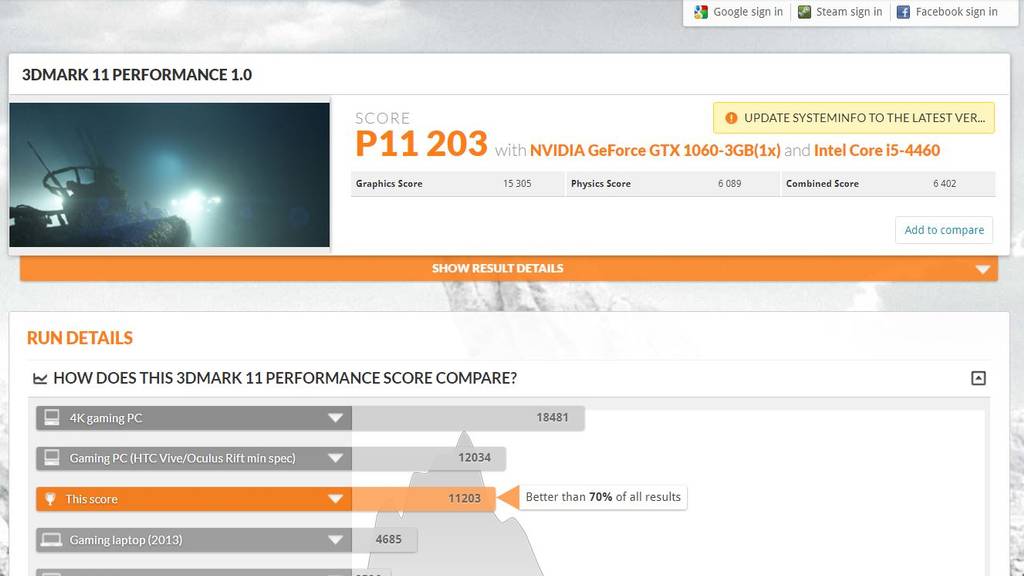Click the Steam logo icon
Viewport: 1024px width, 576px height.
805,12
